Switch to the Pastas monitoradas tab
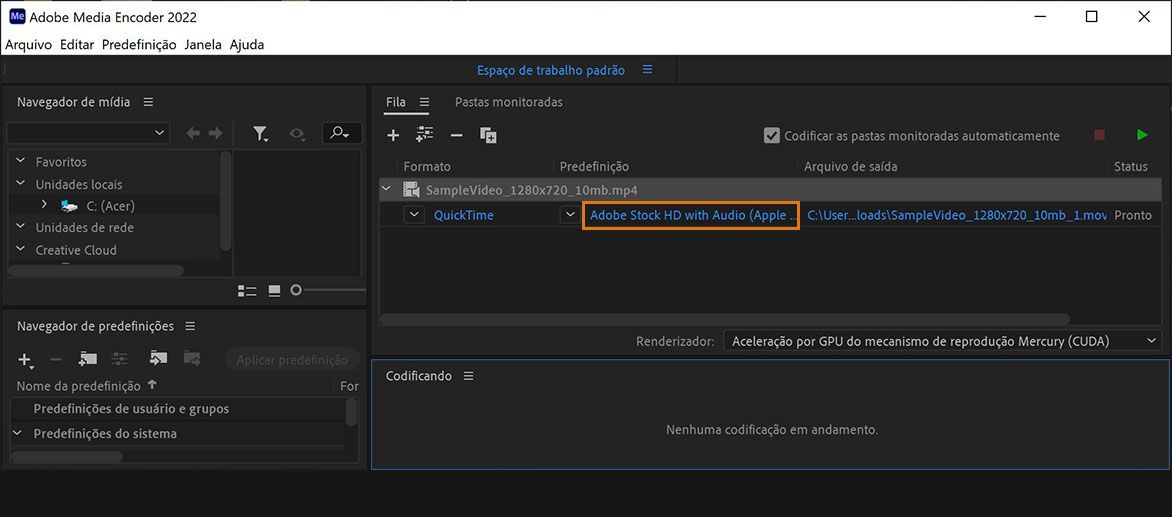 coord(509,102)
